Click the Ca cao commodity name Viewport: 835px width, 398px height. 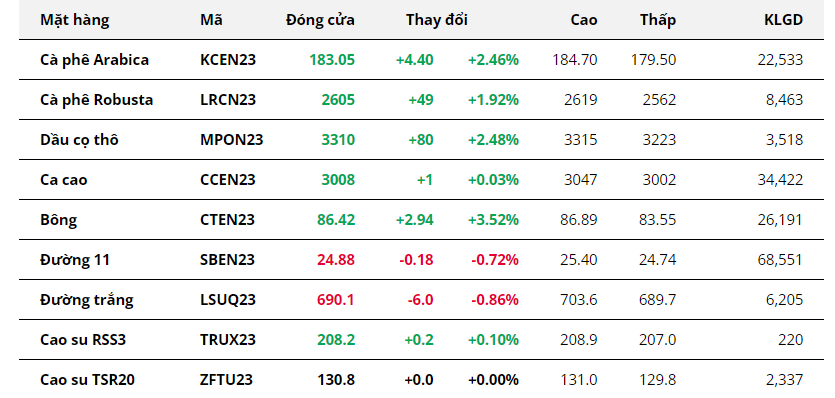point(63,180)
